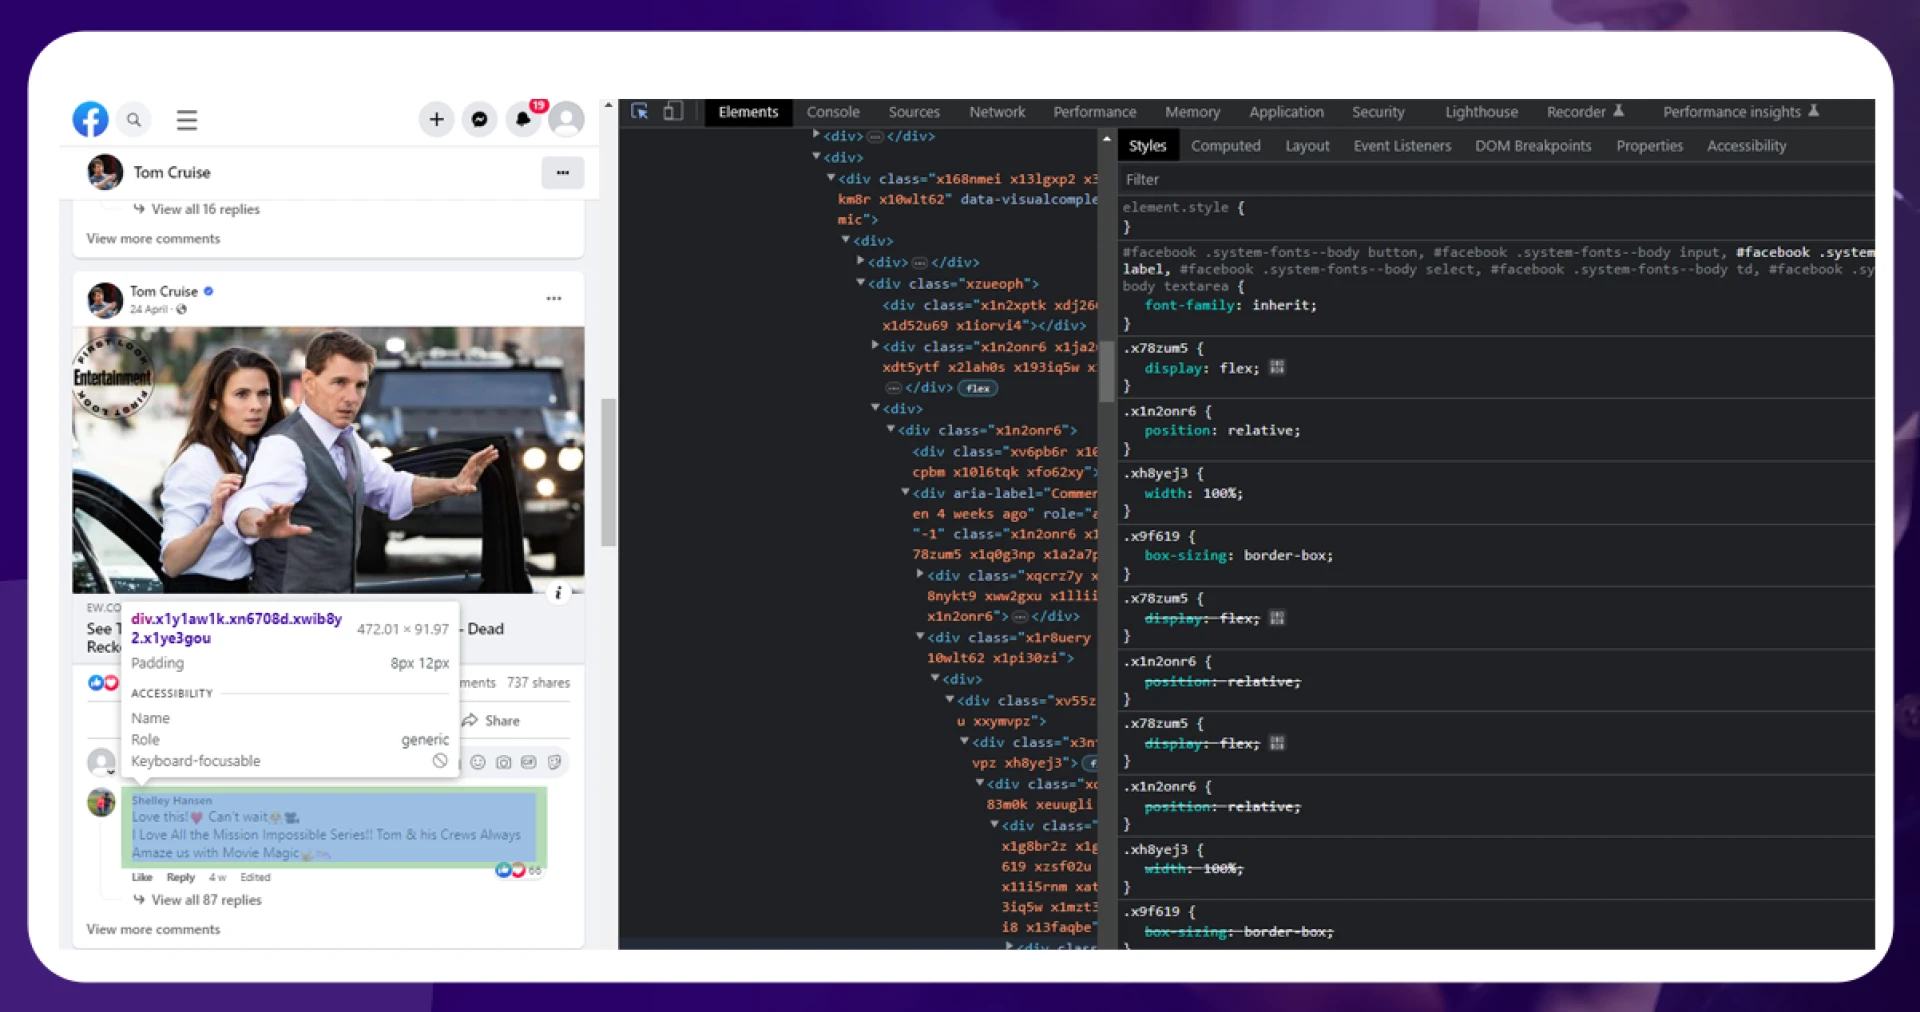
Task: Collapse the div class xv55z node
Action: 950,699
